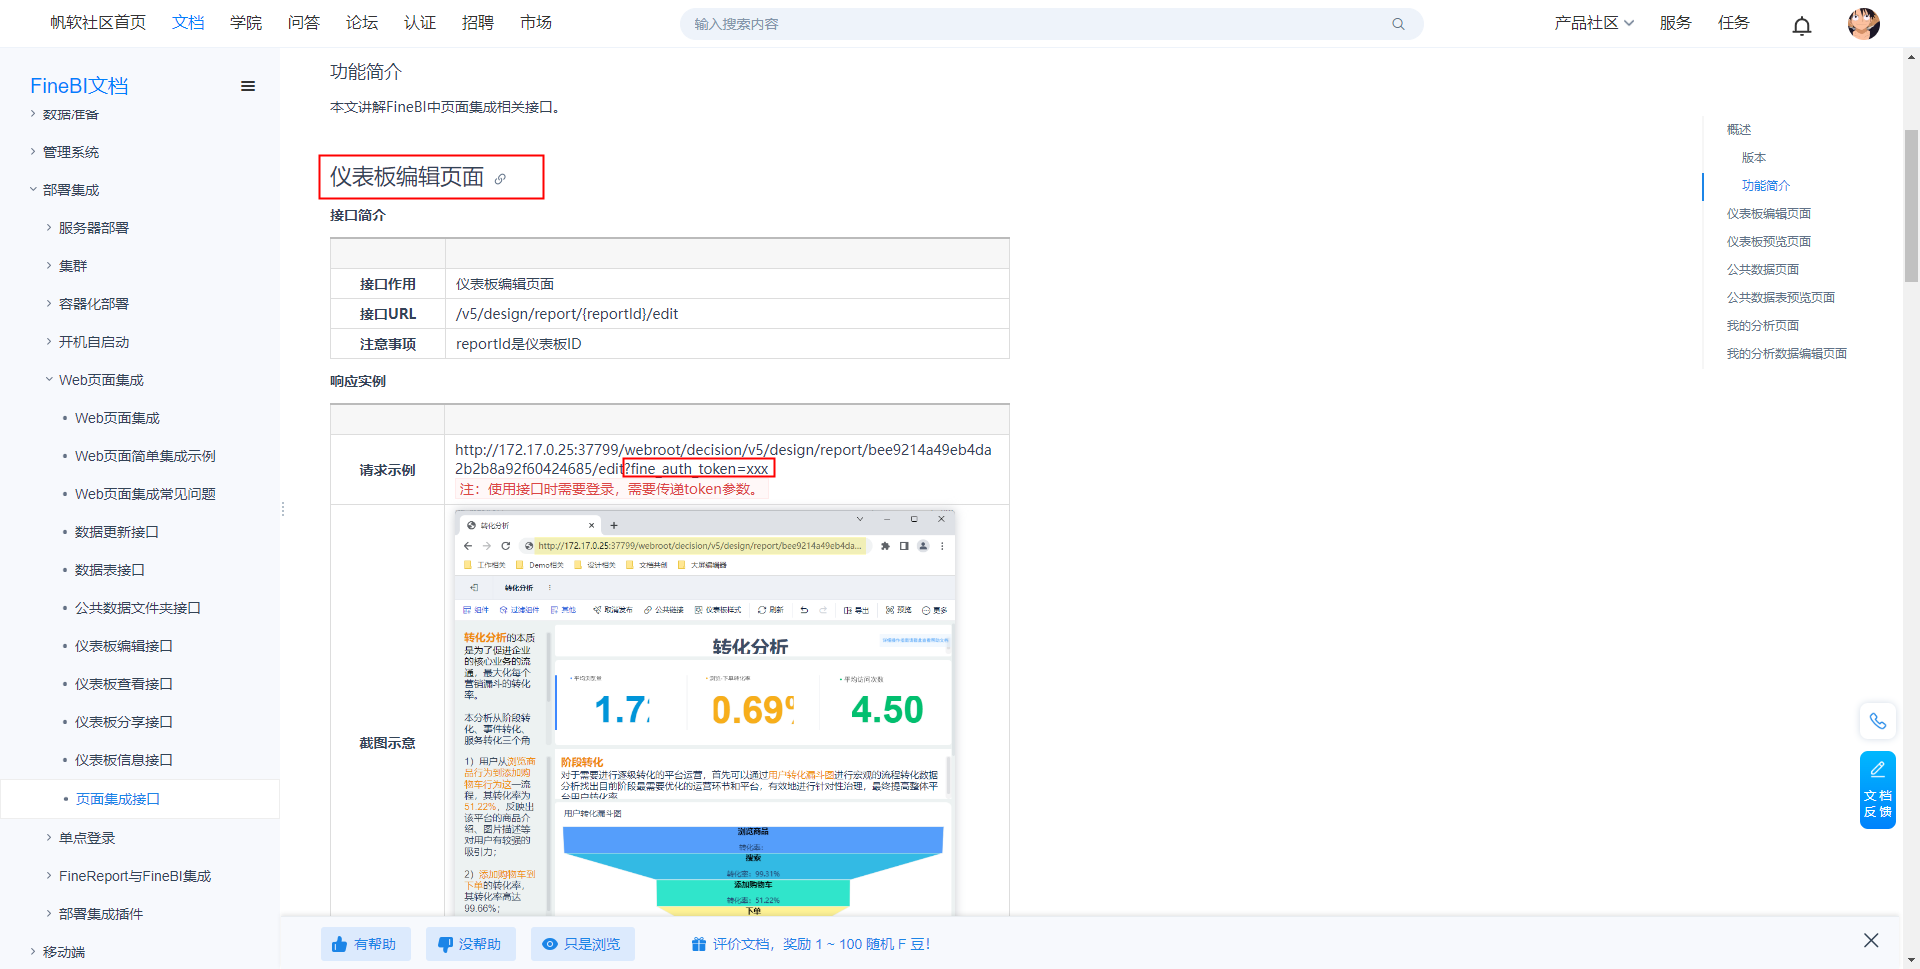Select 页面集成接口 in sidebar
Viewport: 1920px width, 969px height.
pos(118,799)
